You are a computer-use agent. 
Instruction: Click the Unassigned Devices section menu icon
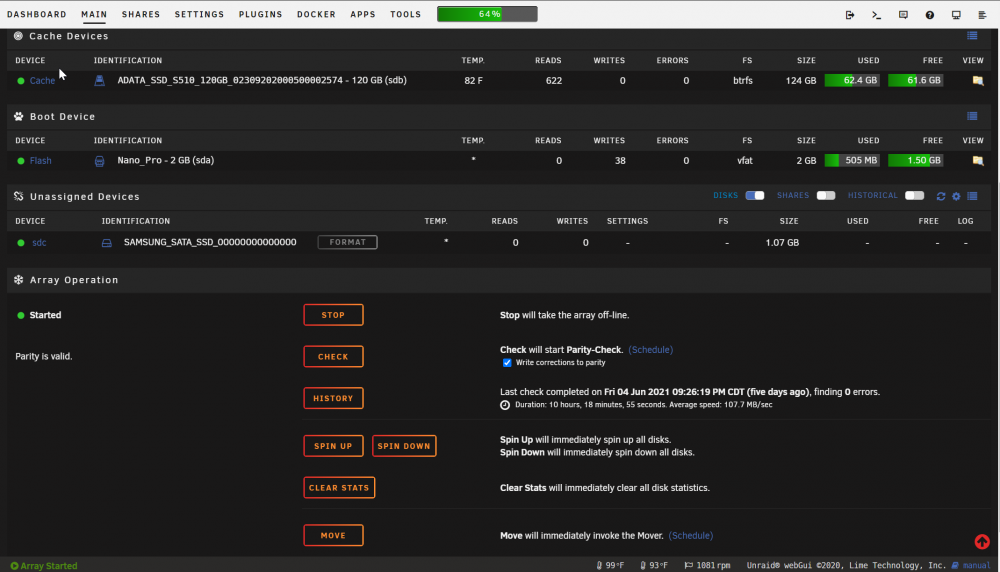(x=972, y=196)
